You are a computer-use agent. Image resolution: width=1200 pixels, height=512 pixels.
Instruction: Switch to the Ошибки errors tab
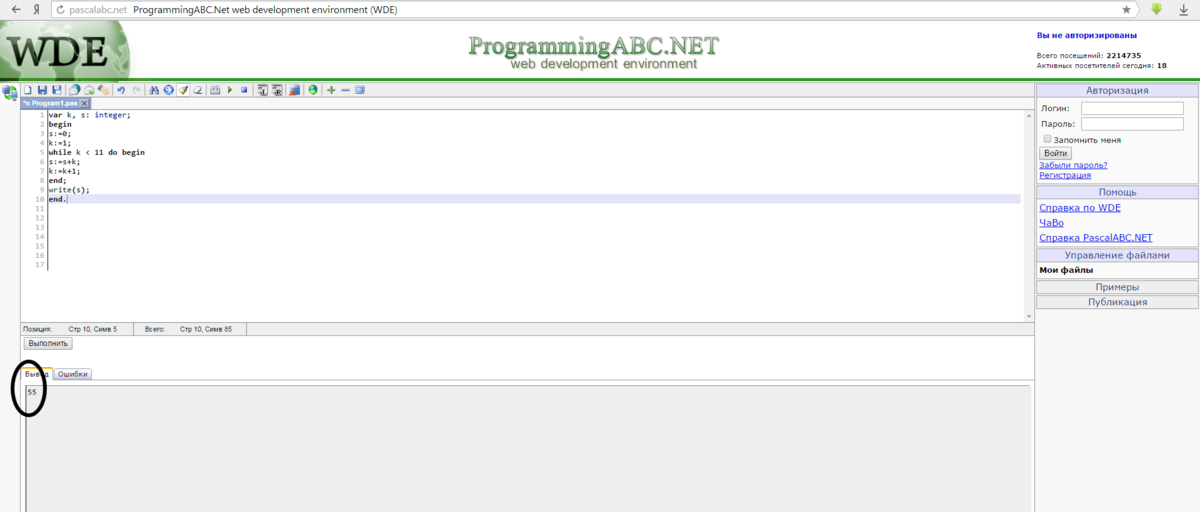(73, 374)
